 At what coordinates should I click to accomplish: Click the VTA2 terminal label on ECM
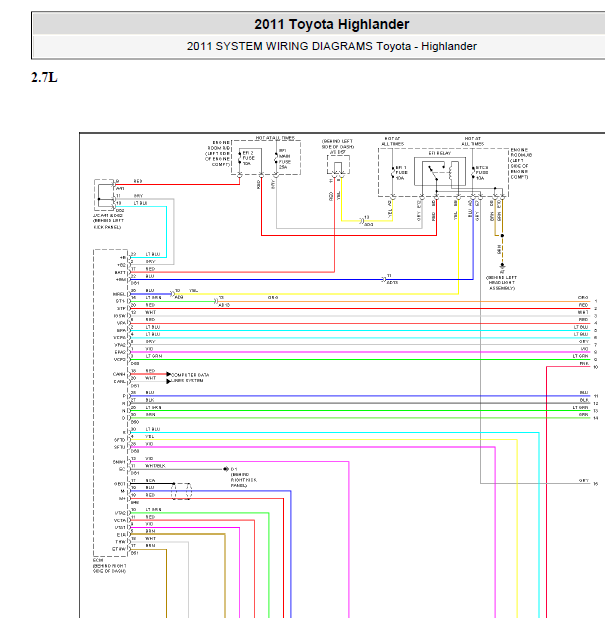point(120,513)
